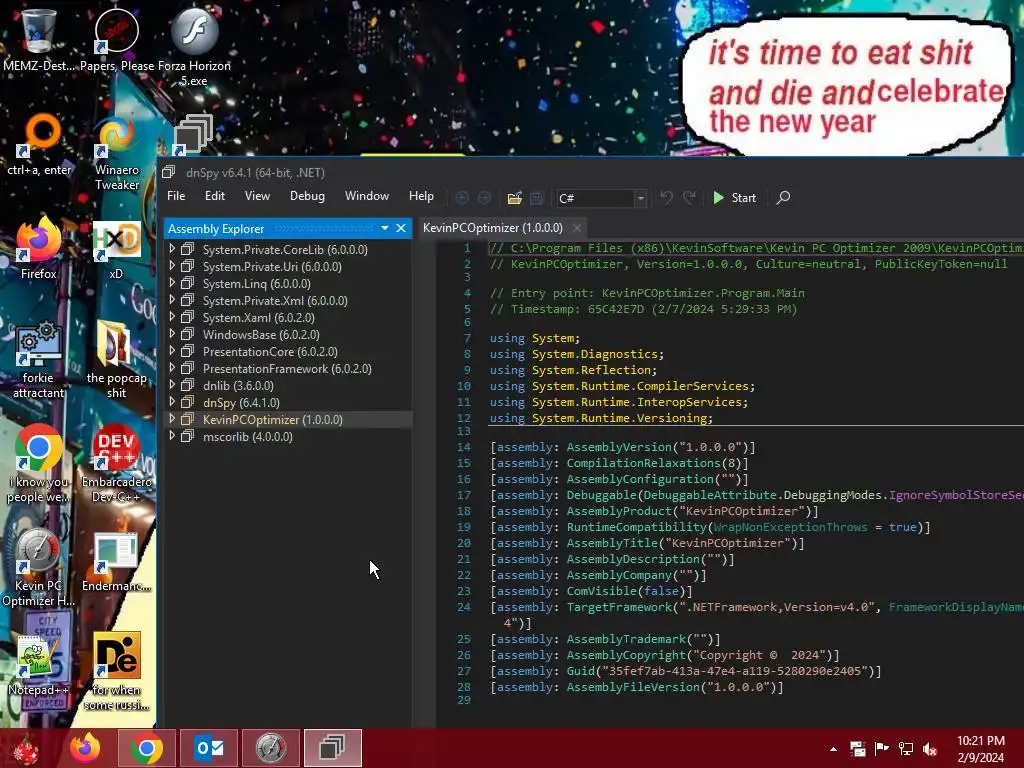Open the Chrome desktop shortcut
This screenshot has height=768, width=1024.
(39, 464)
